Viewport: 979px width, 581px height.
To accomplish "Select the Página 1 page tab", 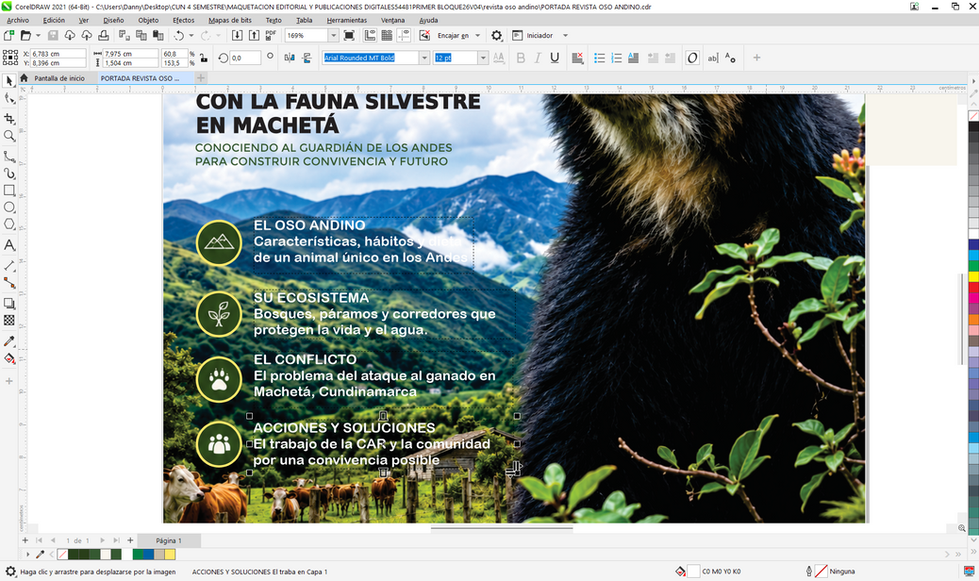I will click(x=169, y=540).
